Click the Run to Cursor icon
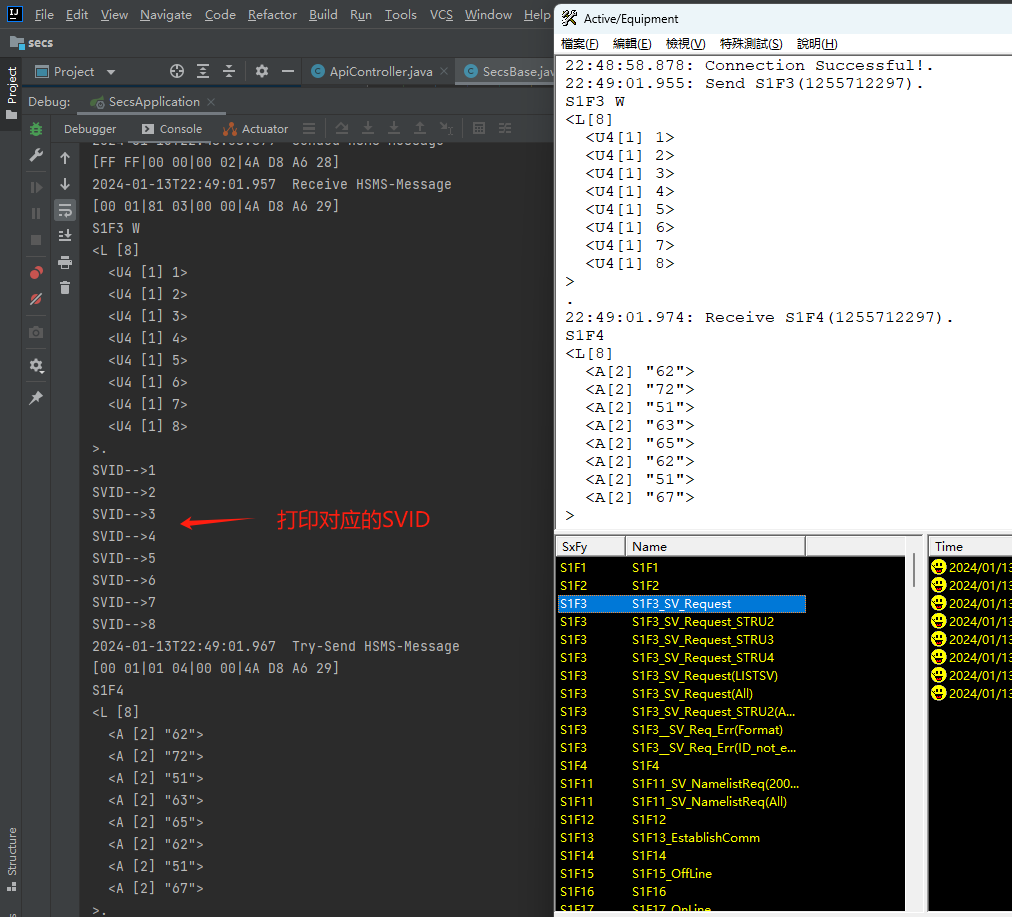This screenshot has height=917, width=1012. (445, 128)
